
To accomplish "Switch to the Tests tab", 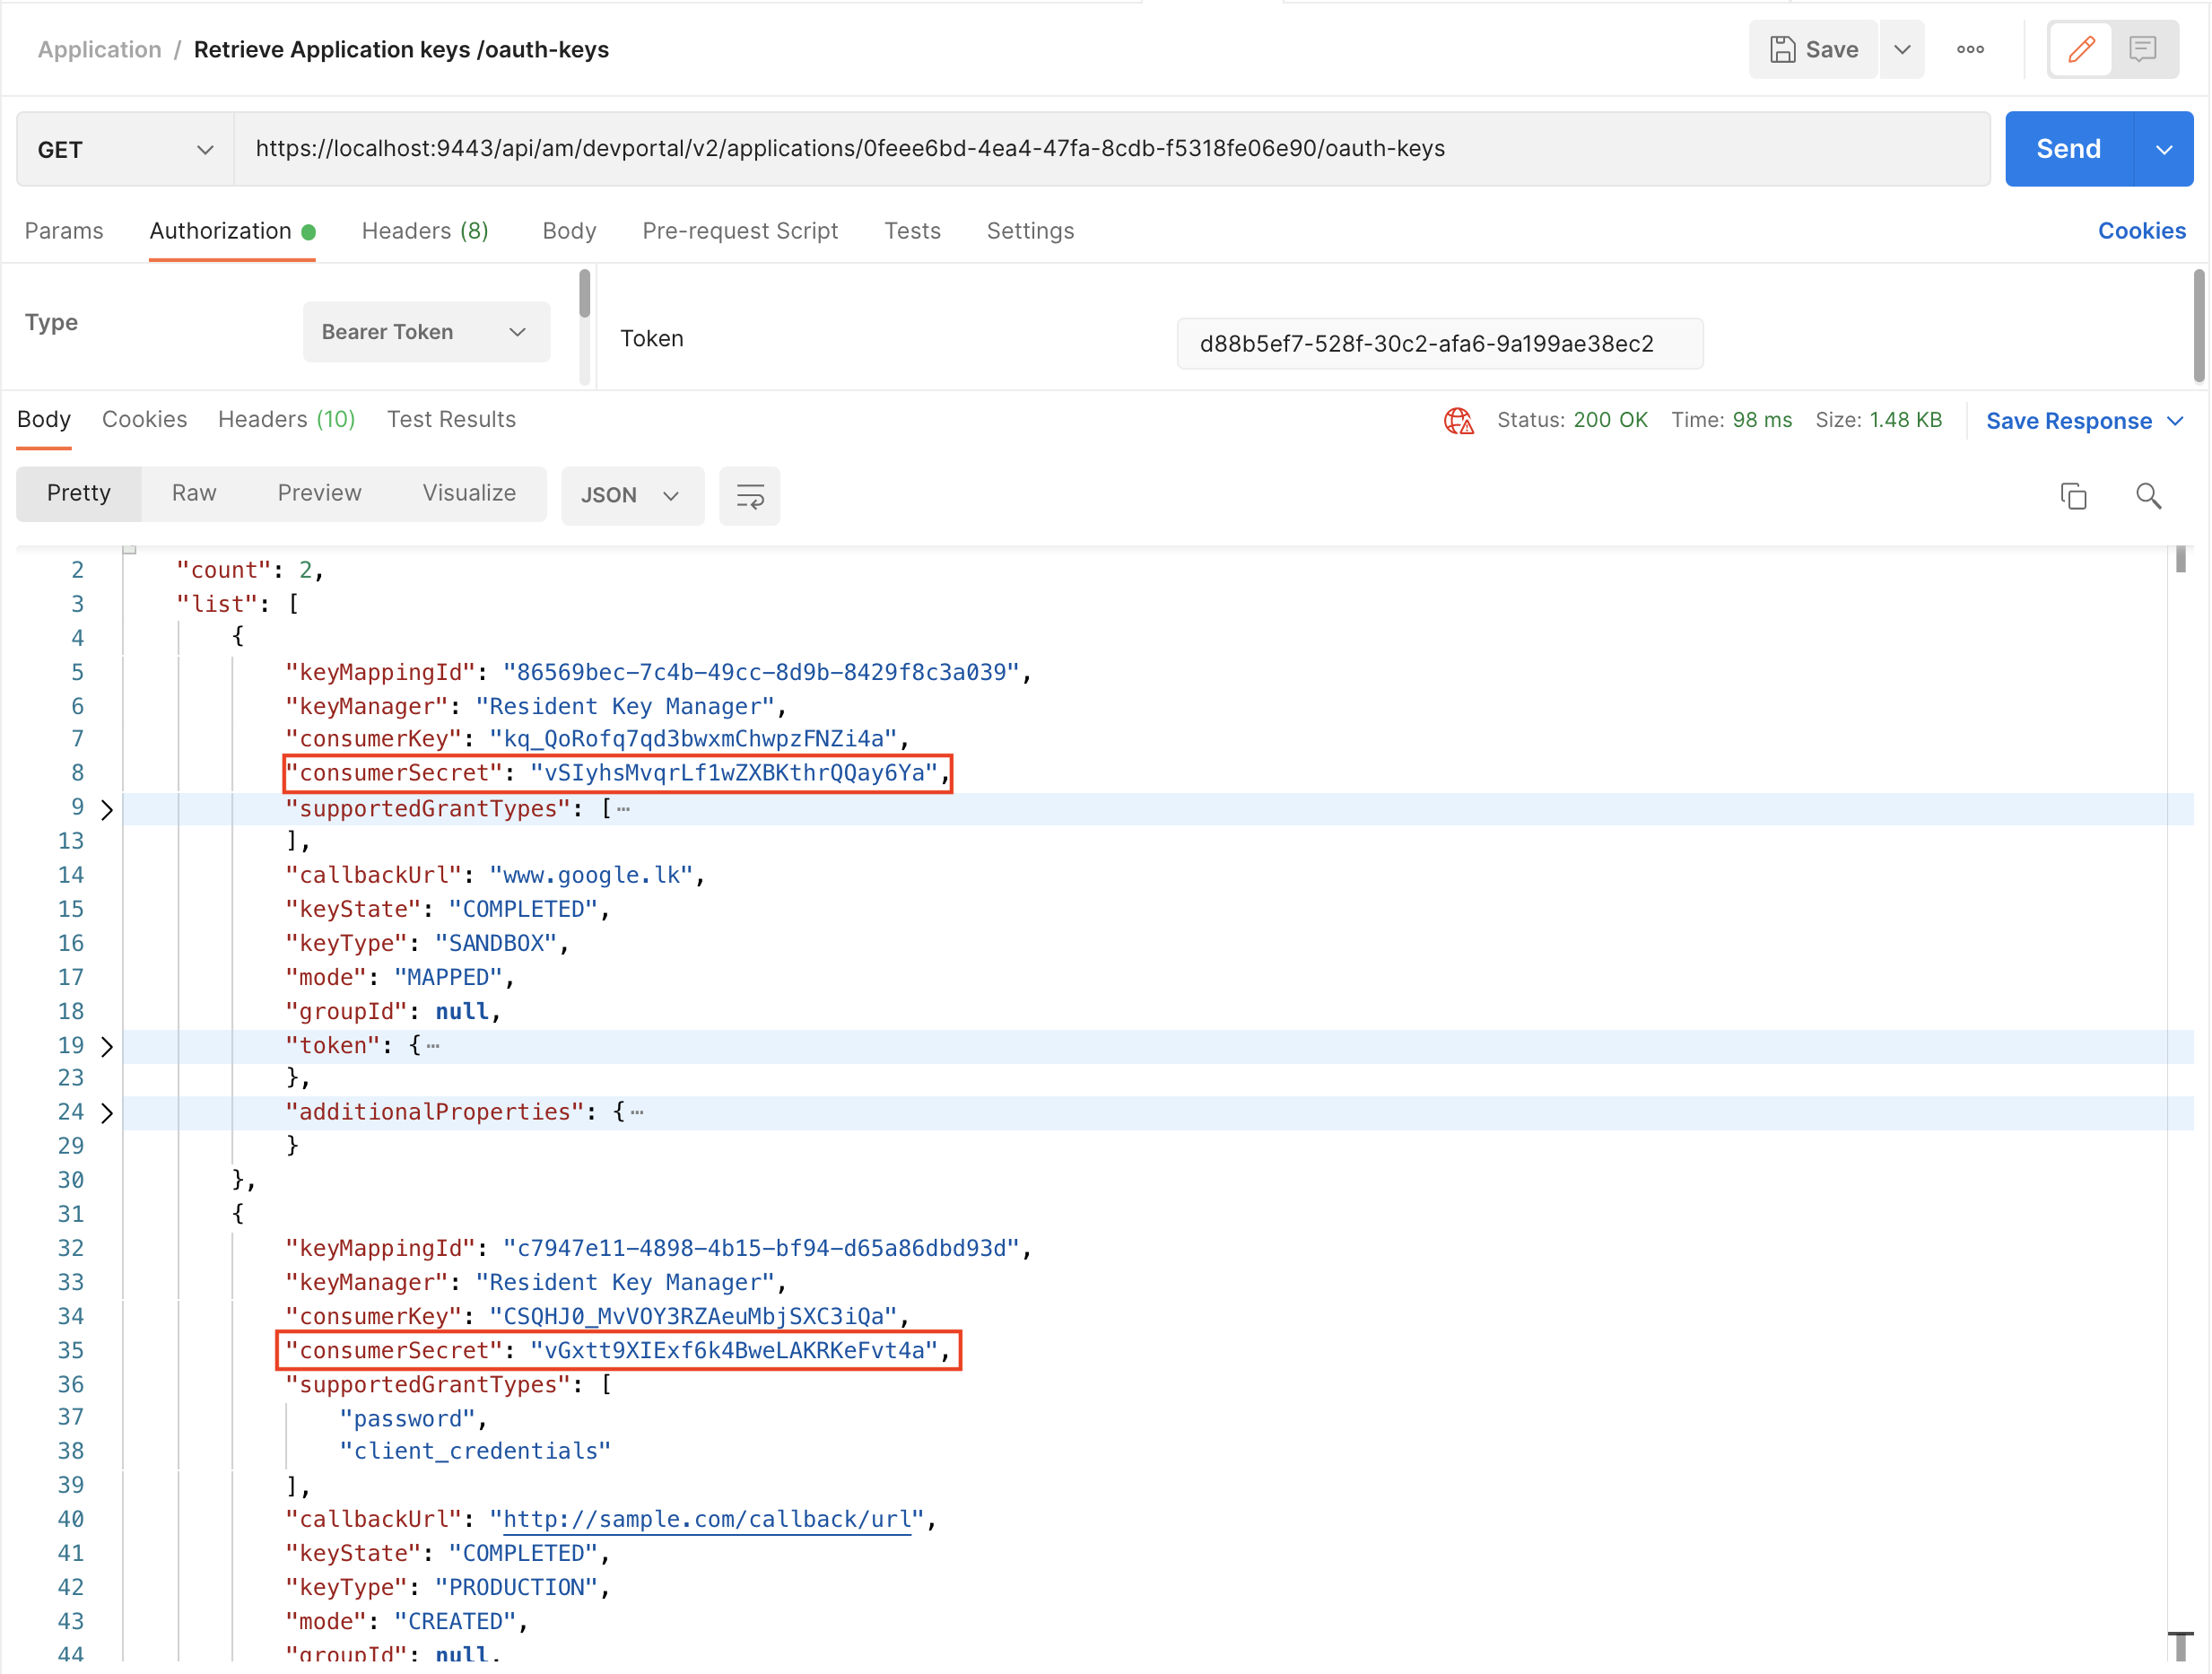I will 912,230.
